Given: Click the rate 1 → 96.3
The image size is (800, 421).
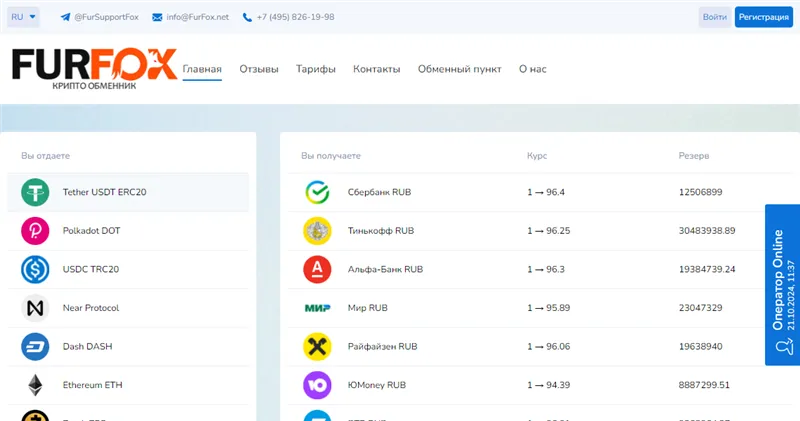Looking at the screenshot, I should coord(546,269).
